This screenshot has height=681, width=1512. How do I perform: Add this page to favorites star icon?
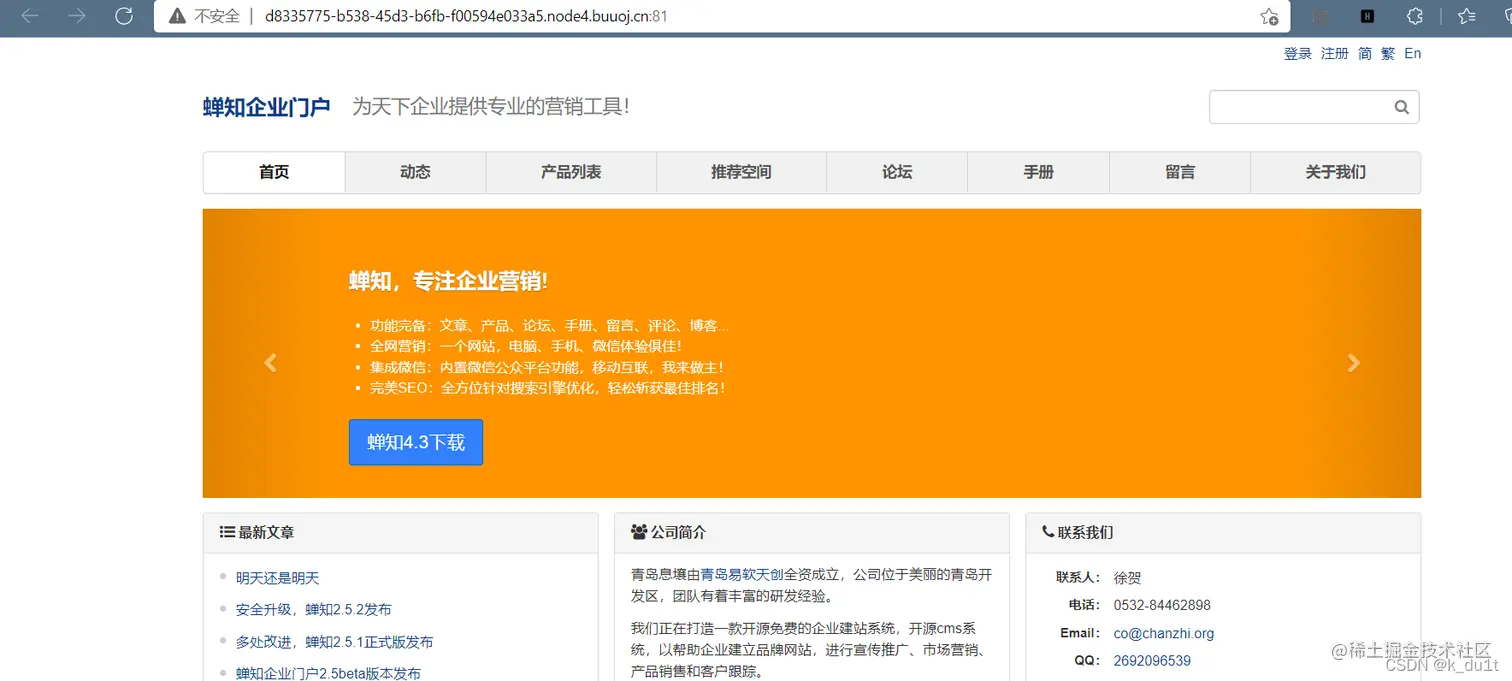(1269, 16)
